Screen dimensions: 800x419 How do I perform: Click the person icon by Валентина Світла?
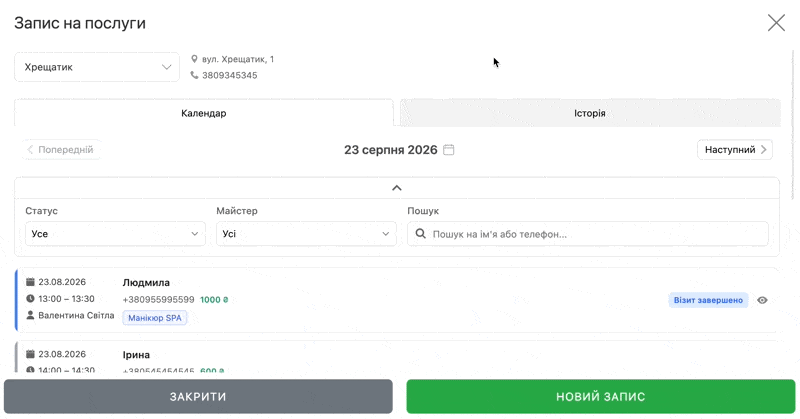click(30, 315)
